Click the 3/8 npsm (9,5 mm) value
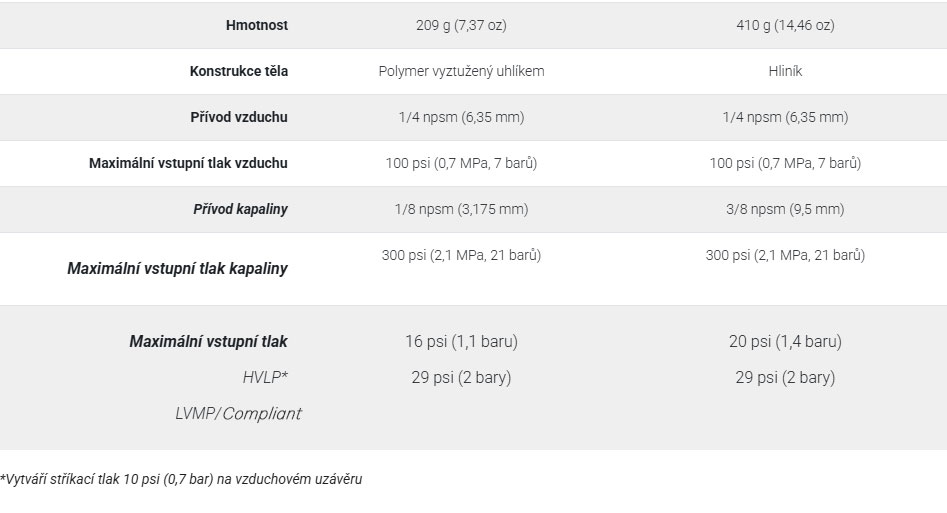Screen dimensions: 947x513 coord(785,209)
